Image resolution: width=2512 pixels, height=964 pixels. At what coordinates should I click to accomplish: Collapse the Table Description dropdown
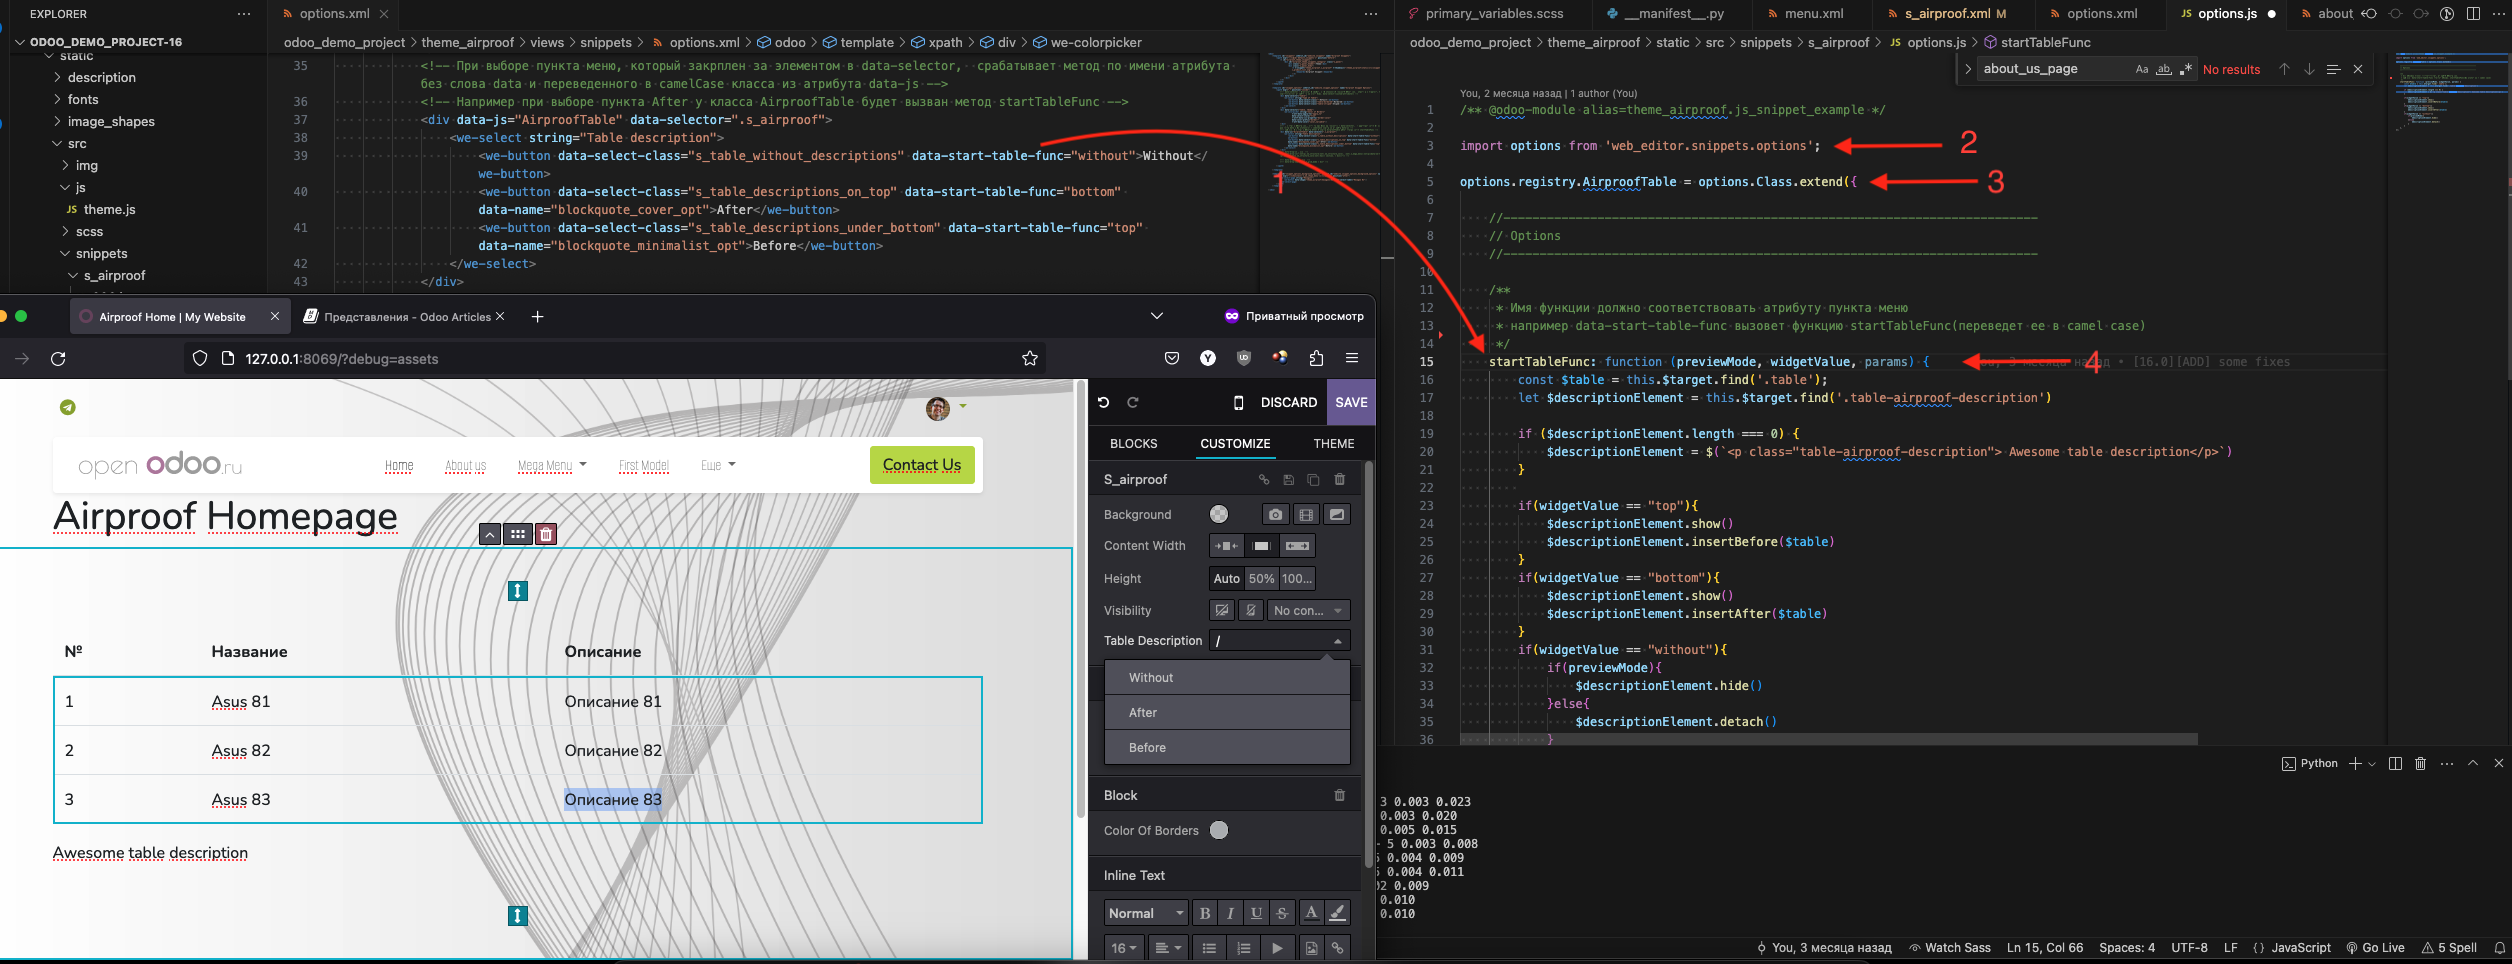coord(1280,641)
